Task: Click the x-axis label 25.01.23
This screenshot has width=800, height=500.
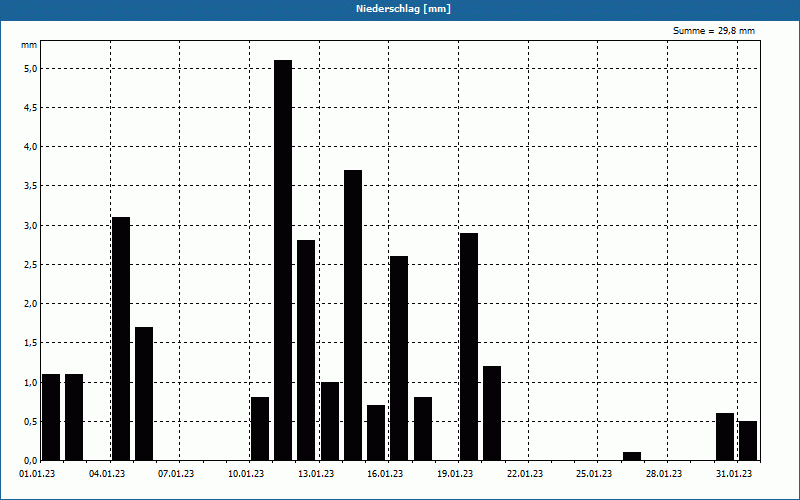Action: 594,474
